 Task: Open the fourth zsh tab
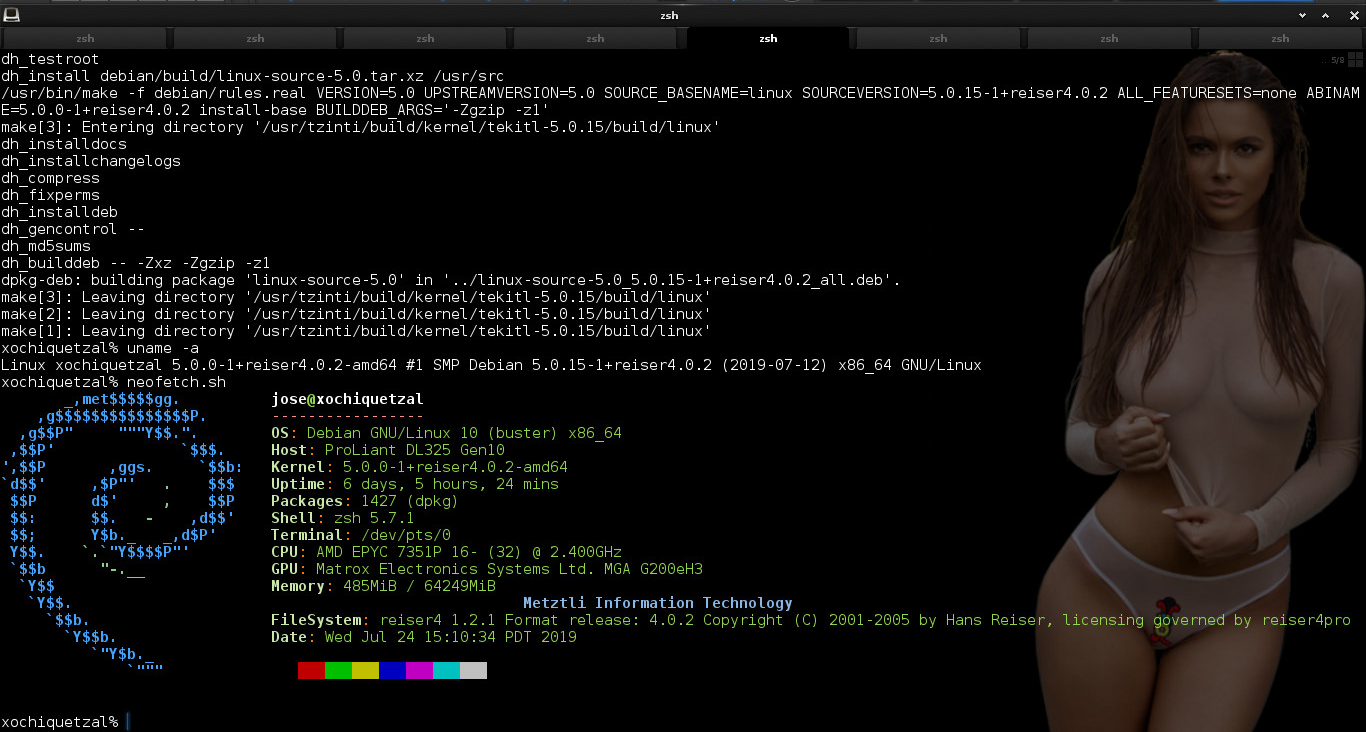click(x=597, y=39)
